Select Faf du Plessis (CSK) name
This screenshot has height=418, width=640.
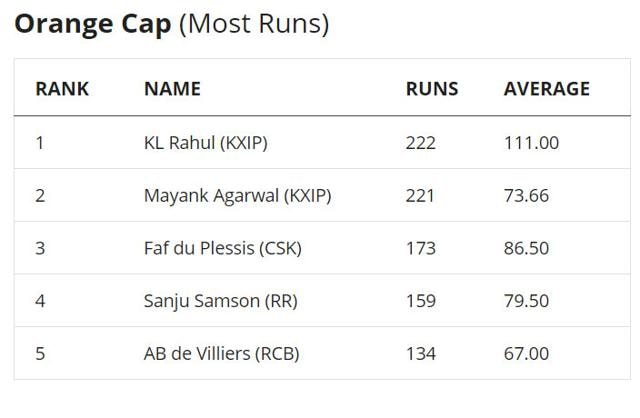[223, 248]
